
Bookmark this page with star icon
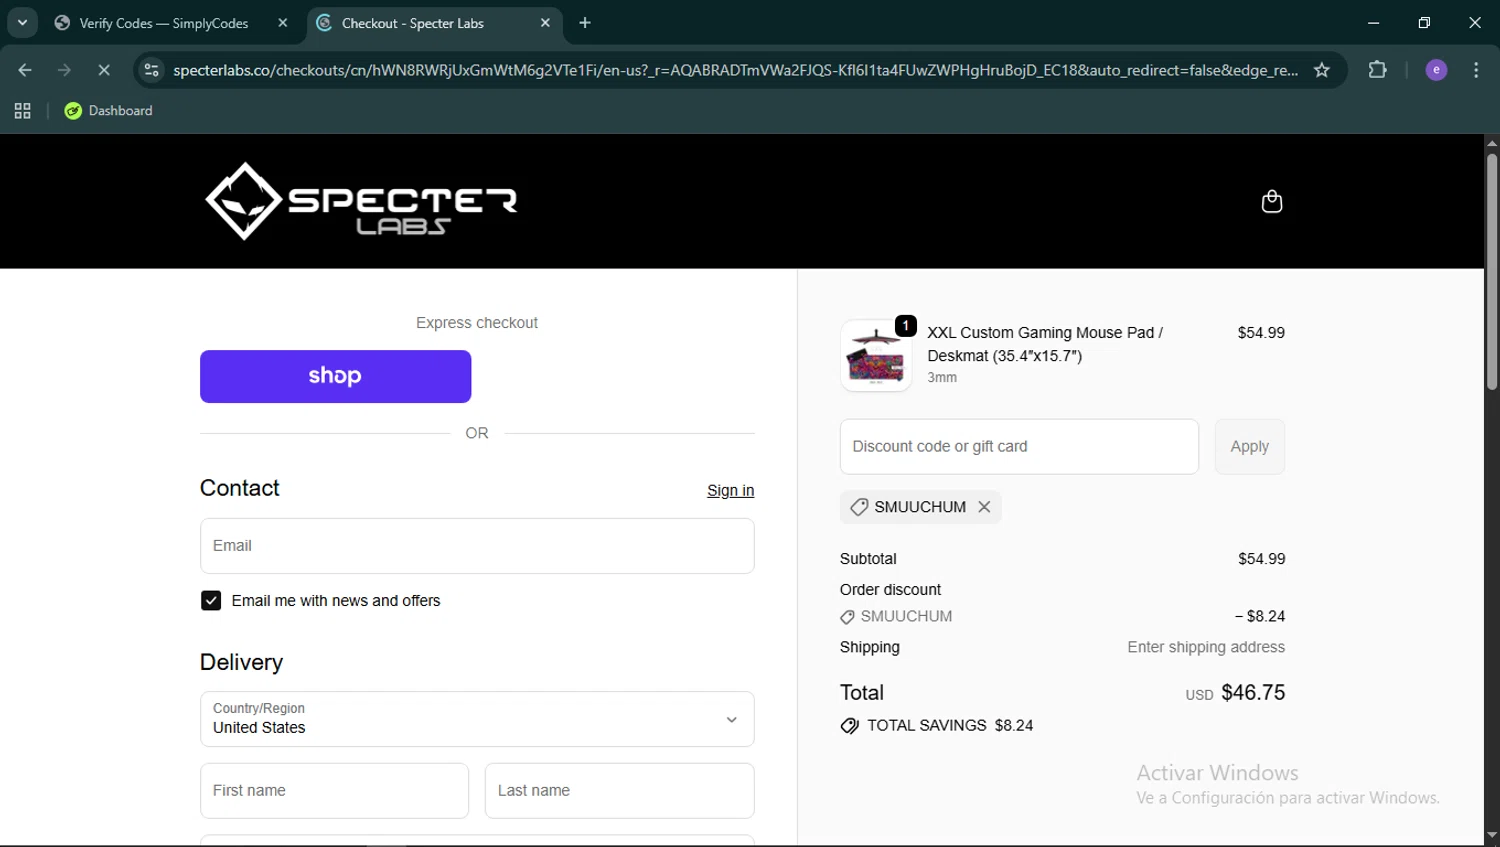point(1322,70)
